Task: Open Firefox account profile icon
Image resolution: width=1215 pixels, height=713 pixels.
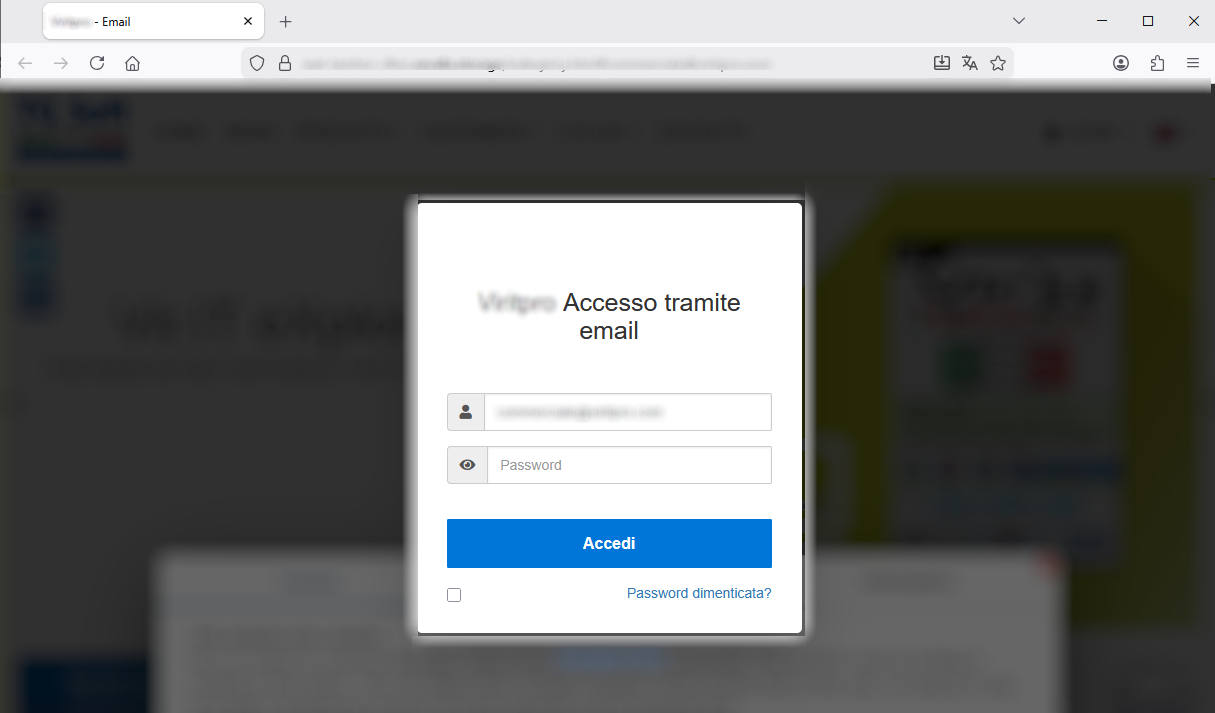Action: (1121, 63)
